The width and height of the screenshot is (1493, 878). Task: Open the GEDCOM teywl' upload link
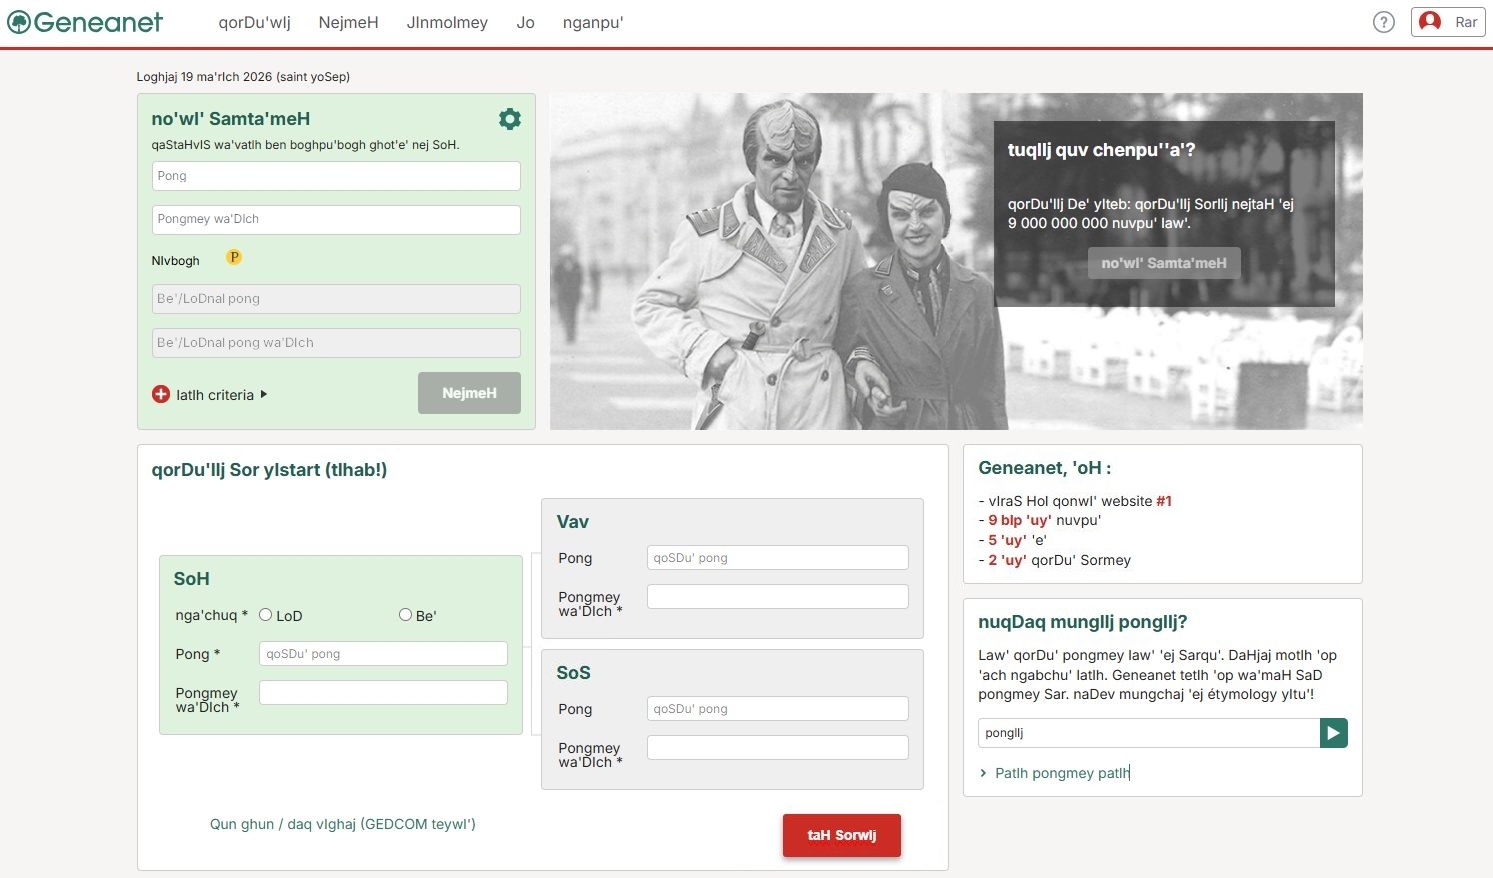point(343,824)
